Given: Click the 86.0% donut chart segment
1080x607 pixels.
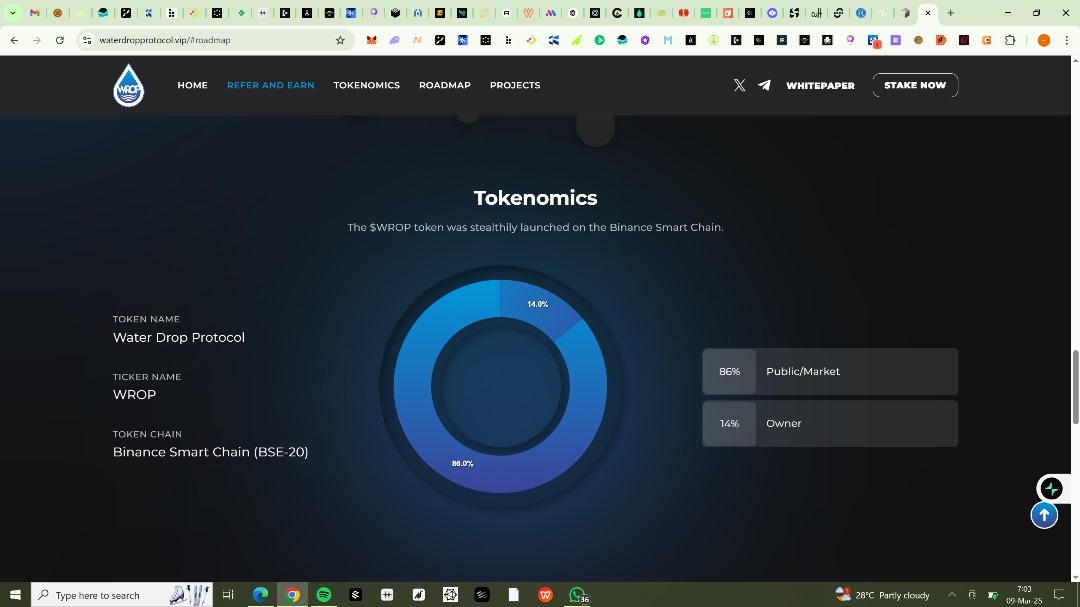Looking at the screenshot, I should tap(463, 464).
